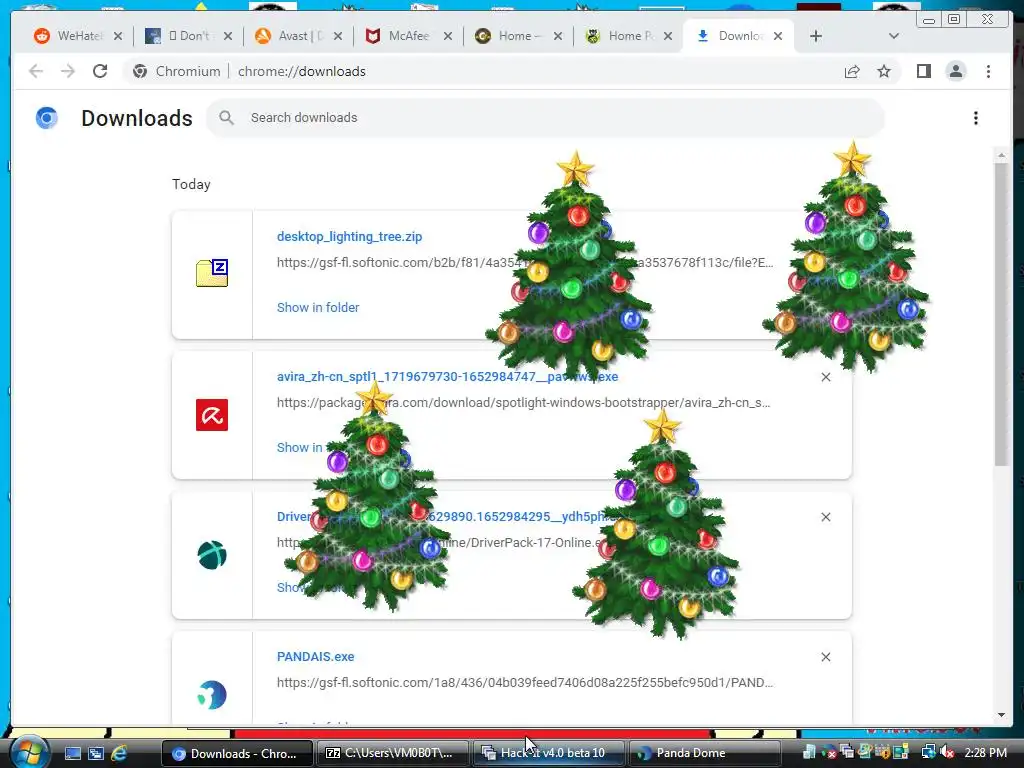1024x768 pixels.
Task: Remove the DriverPack download from list
Action: 826,517
